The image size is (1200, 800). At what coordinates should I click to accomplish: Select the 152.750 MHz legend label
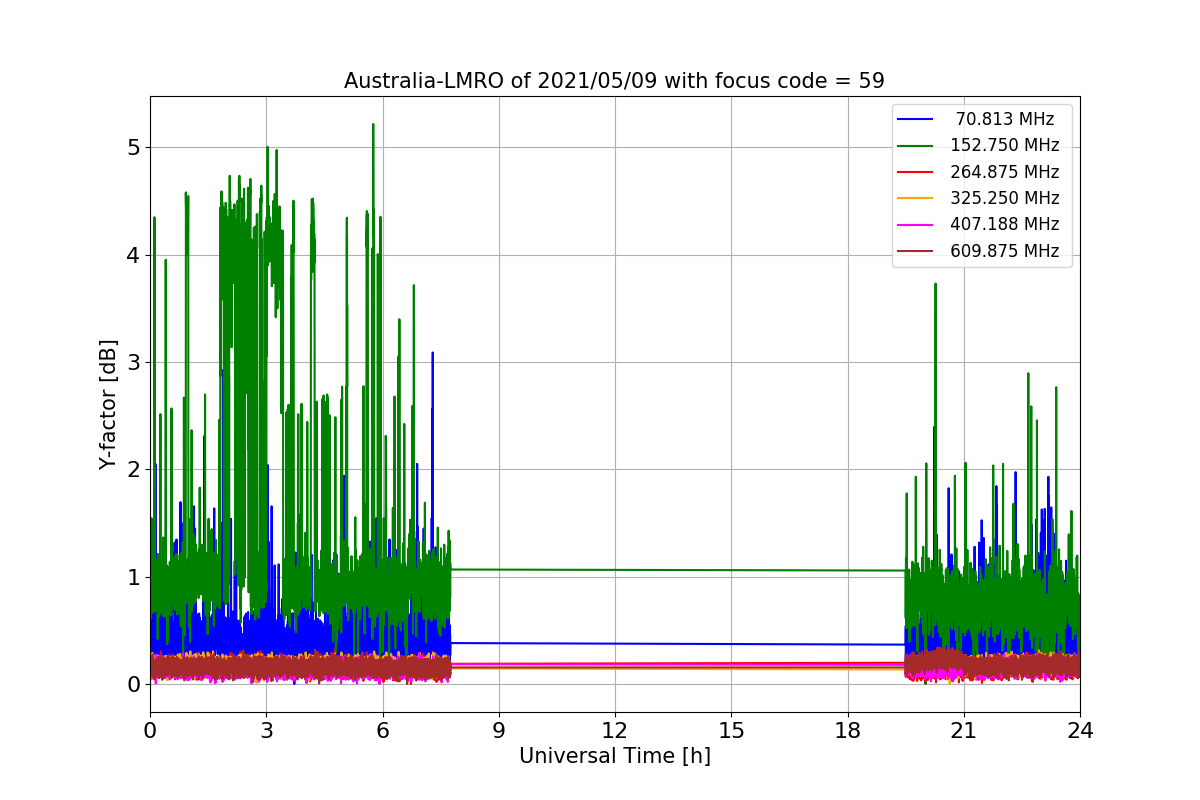coord(1004,146)
